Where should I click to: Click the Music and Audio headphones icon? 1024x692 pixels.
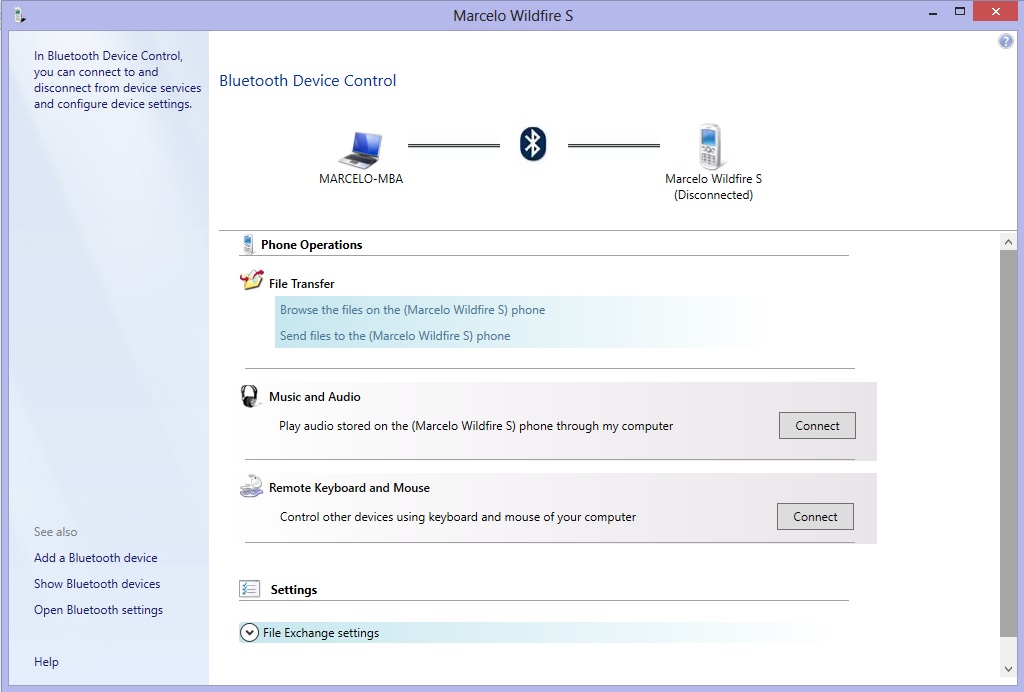pos(249,396)
